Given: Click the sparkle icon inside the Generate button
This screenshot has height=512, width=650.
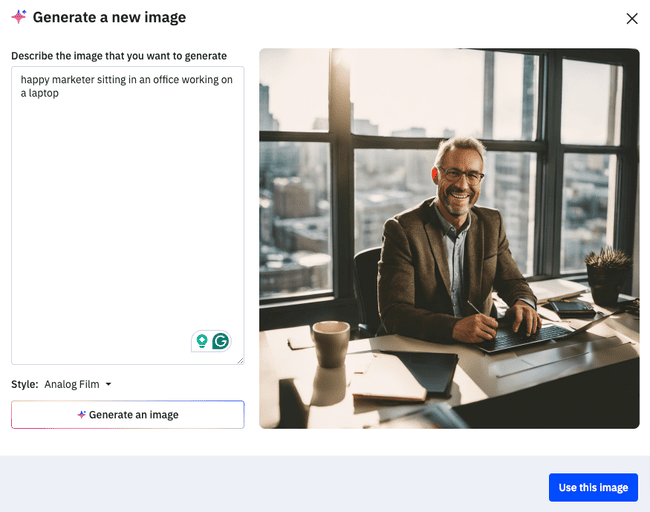Looking at the screenshot, I should (x=82, y=415).
